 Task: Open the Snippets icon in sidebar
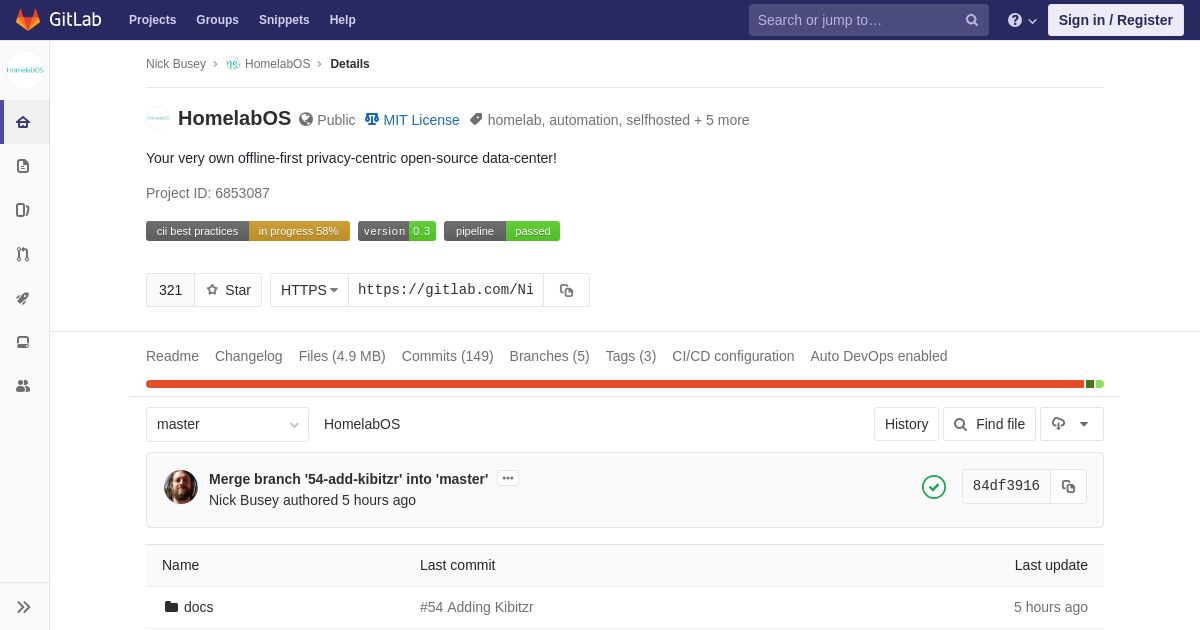click(x=23, y=342)
